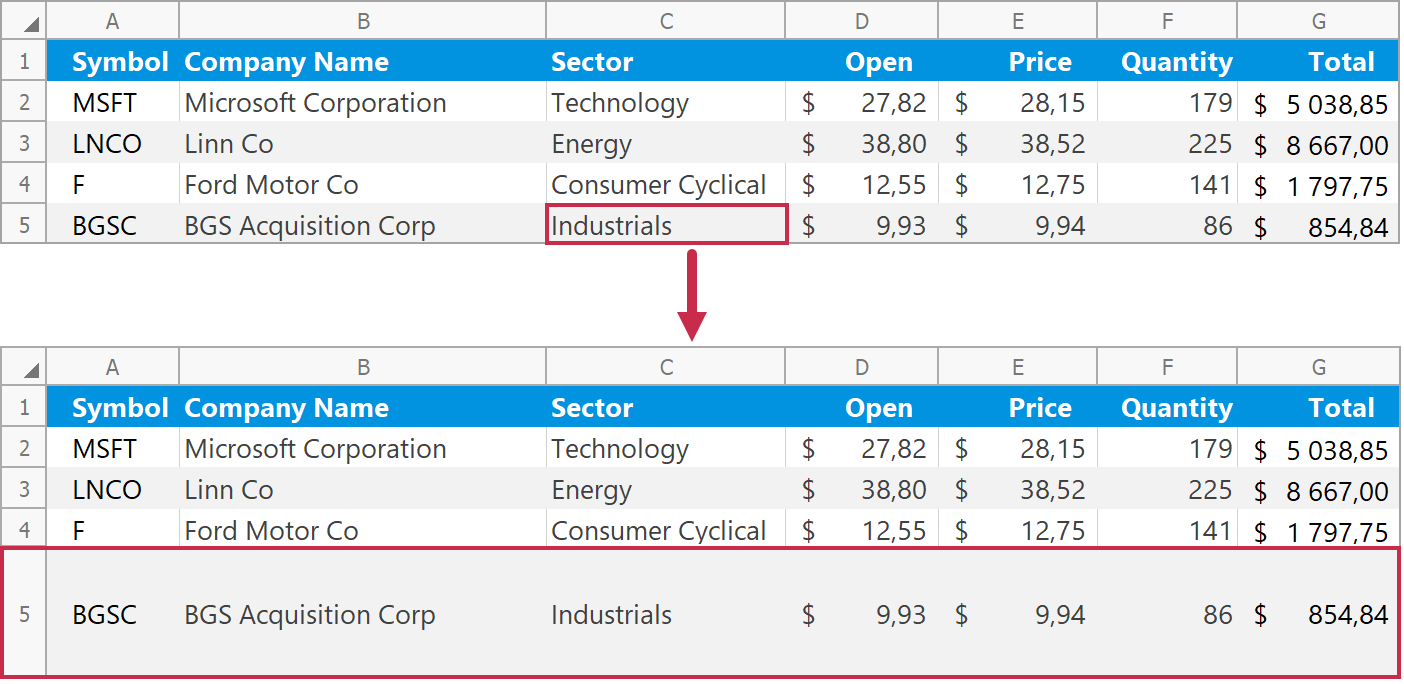The image size is (1404, 684).
Task: Select MSFT symbol cell in top sheet
Action: [113, 103]
